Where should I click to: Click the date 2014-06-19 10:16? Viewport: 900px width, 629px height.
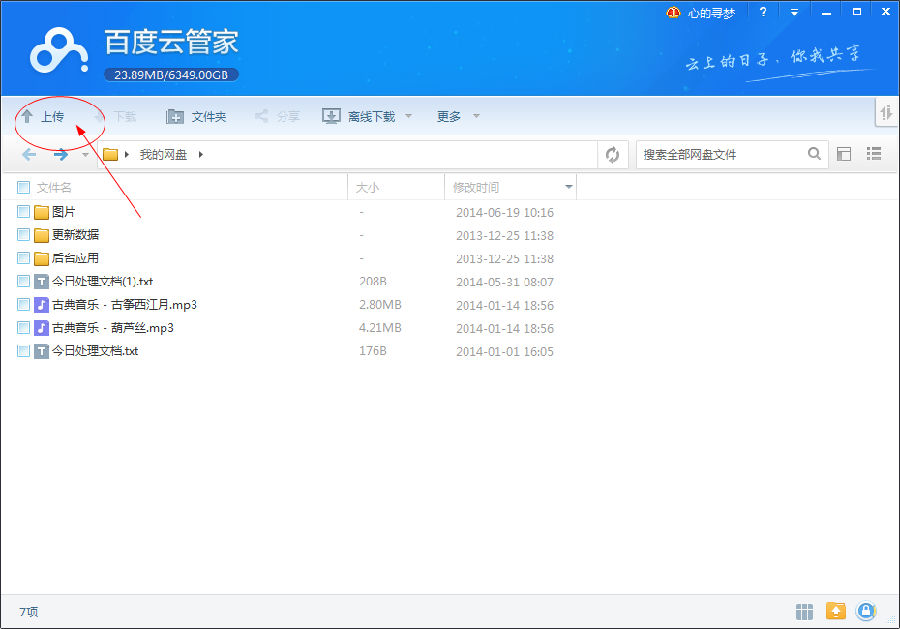pos(505,212)
